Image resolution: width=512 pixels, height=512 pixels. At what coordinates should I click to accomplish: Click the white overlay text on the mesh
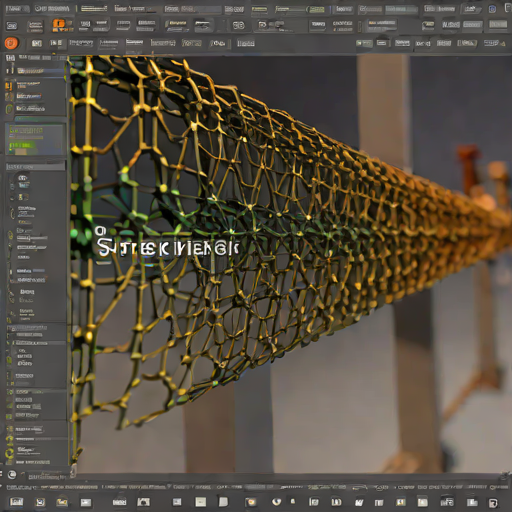[x=168, y=247]
